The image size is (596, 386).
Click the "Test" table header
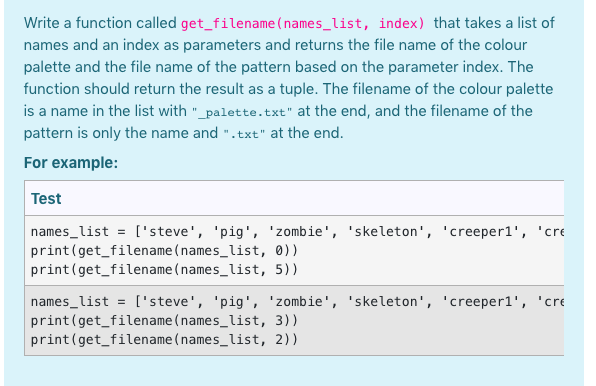click(46, 199)
